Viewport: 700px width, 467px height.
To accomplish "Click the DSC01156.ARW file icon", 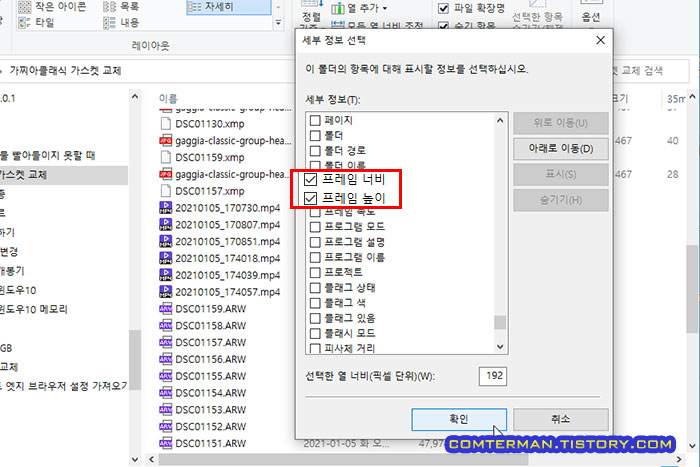I will pos(166,359).
